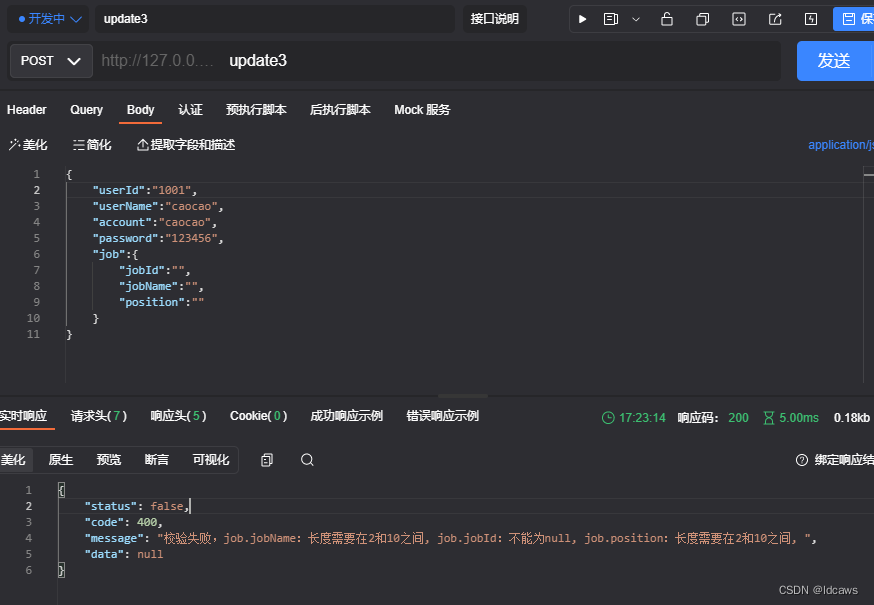
Task: Edit the update3 request name field
Action: [x=275, y=19]
